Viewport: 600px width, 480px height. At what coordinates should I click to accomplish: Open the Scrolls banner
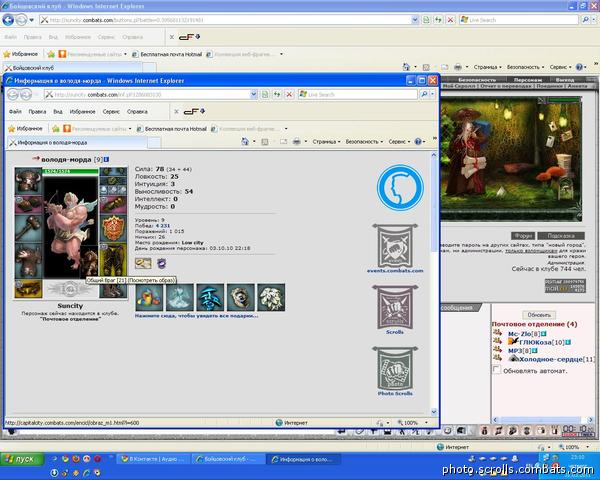tap(395, 309)
